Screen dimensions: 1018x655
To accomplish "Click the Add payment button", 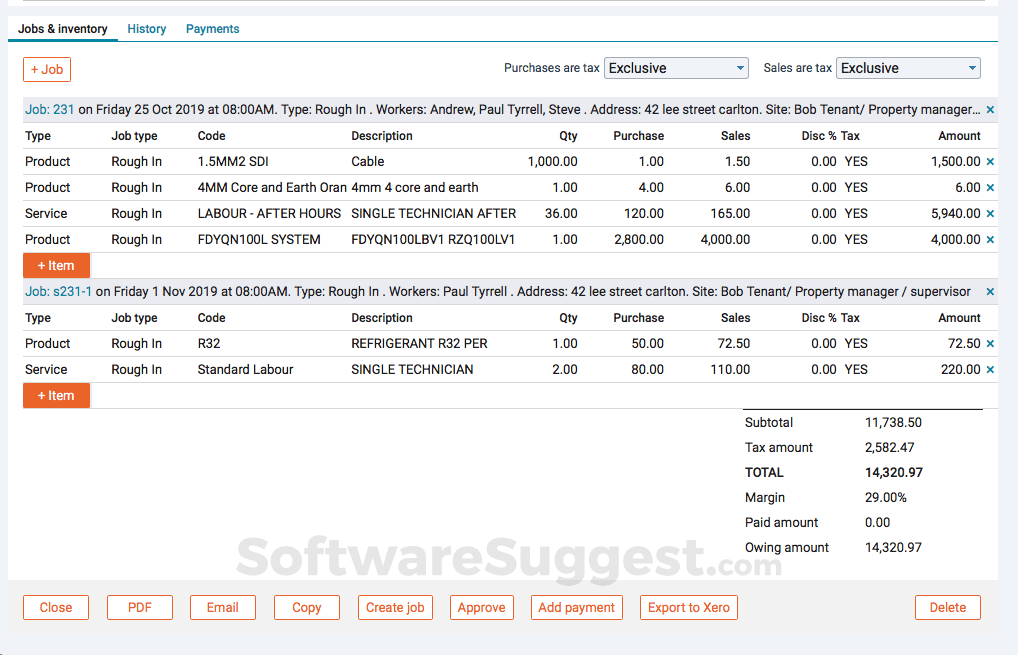I will tap(576, 607).
